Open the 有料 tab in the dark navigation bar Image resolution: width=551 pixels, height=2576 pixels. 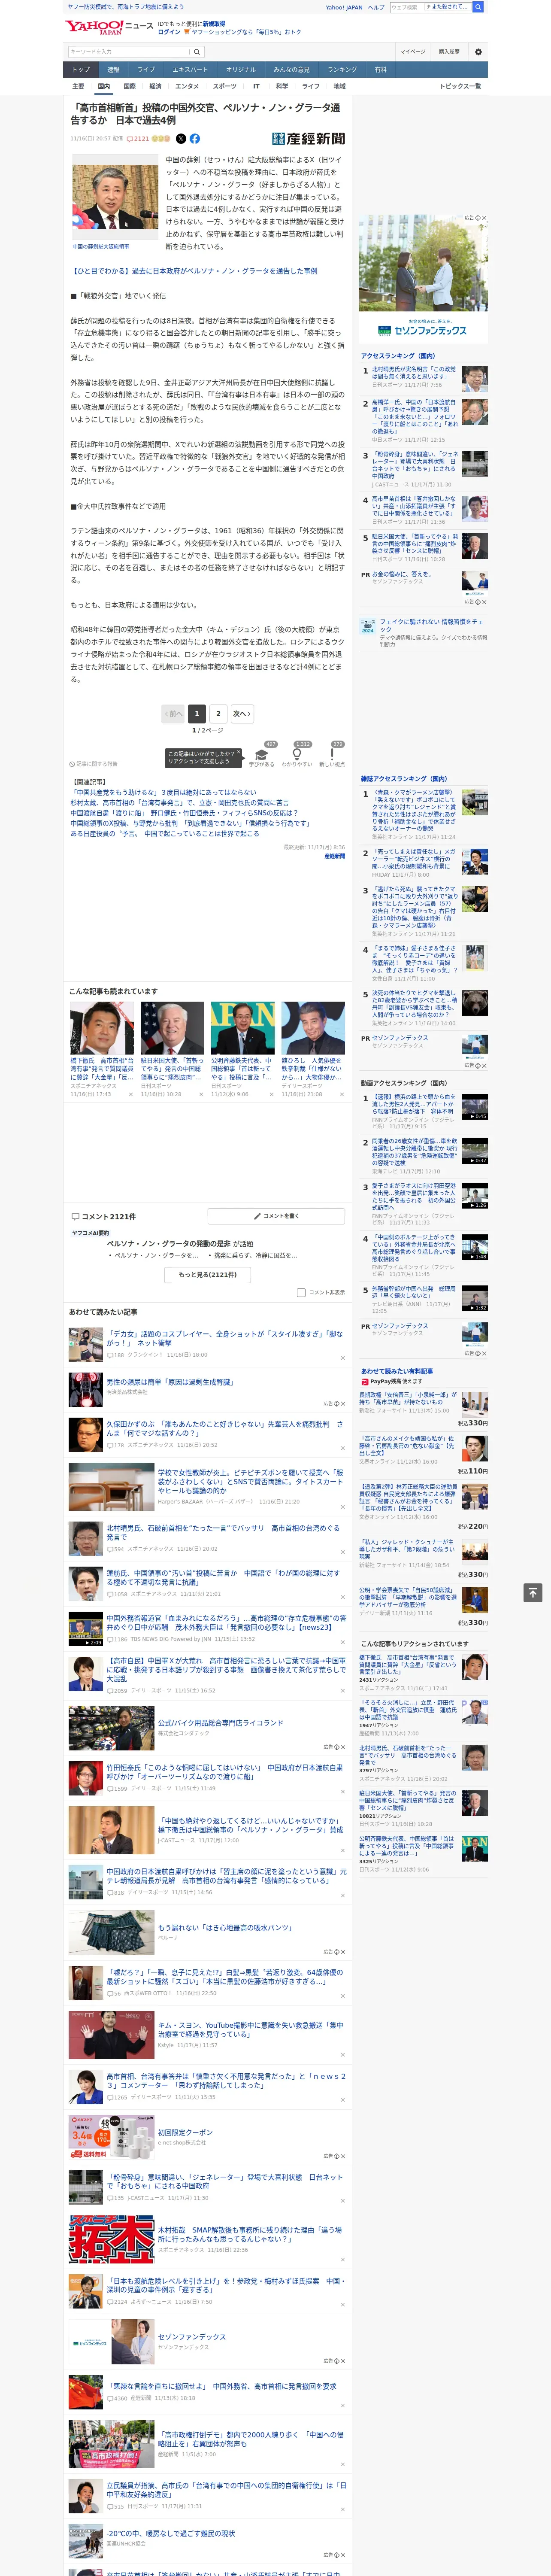pos(380,70)
